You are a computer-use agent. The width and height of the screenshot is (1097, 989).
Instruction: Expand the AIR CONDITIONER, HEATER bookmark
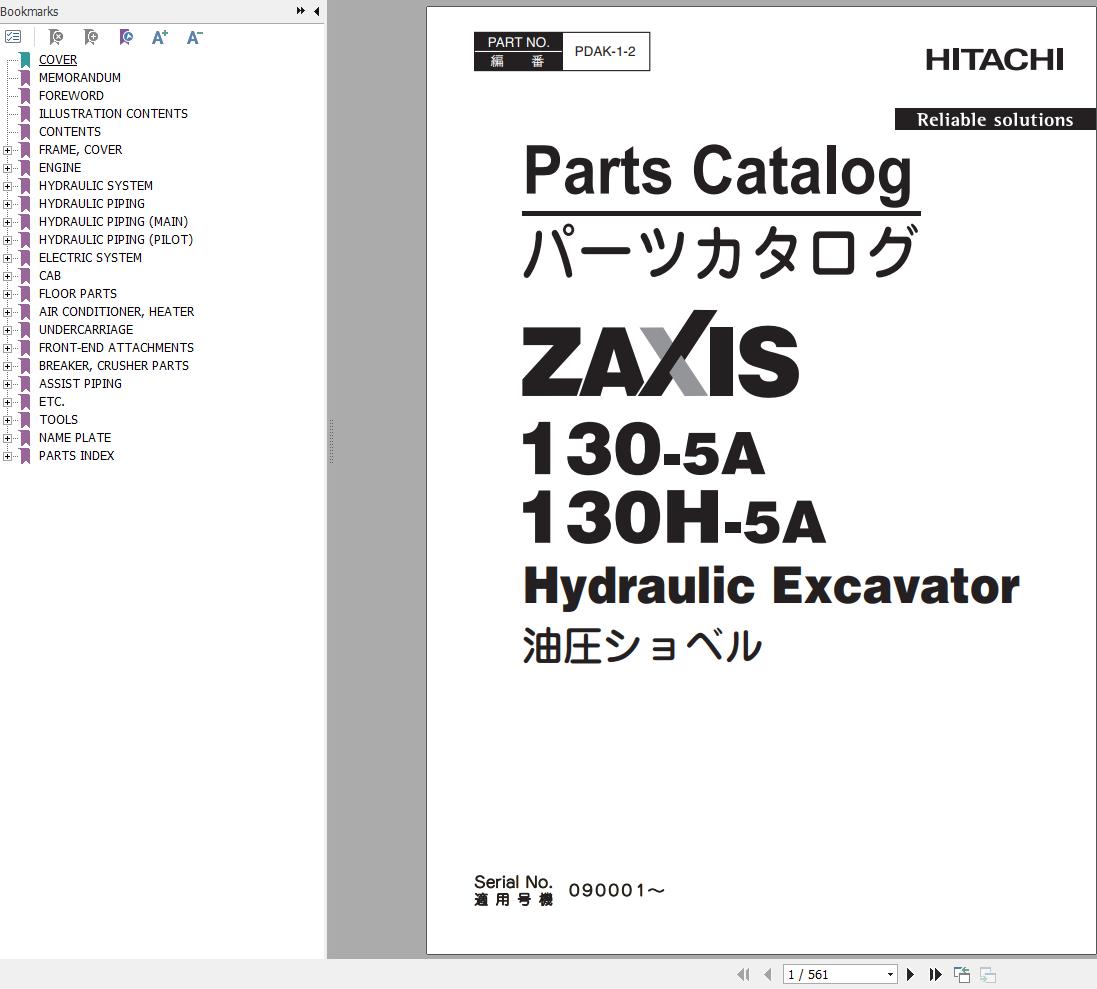pos(7,313)
